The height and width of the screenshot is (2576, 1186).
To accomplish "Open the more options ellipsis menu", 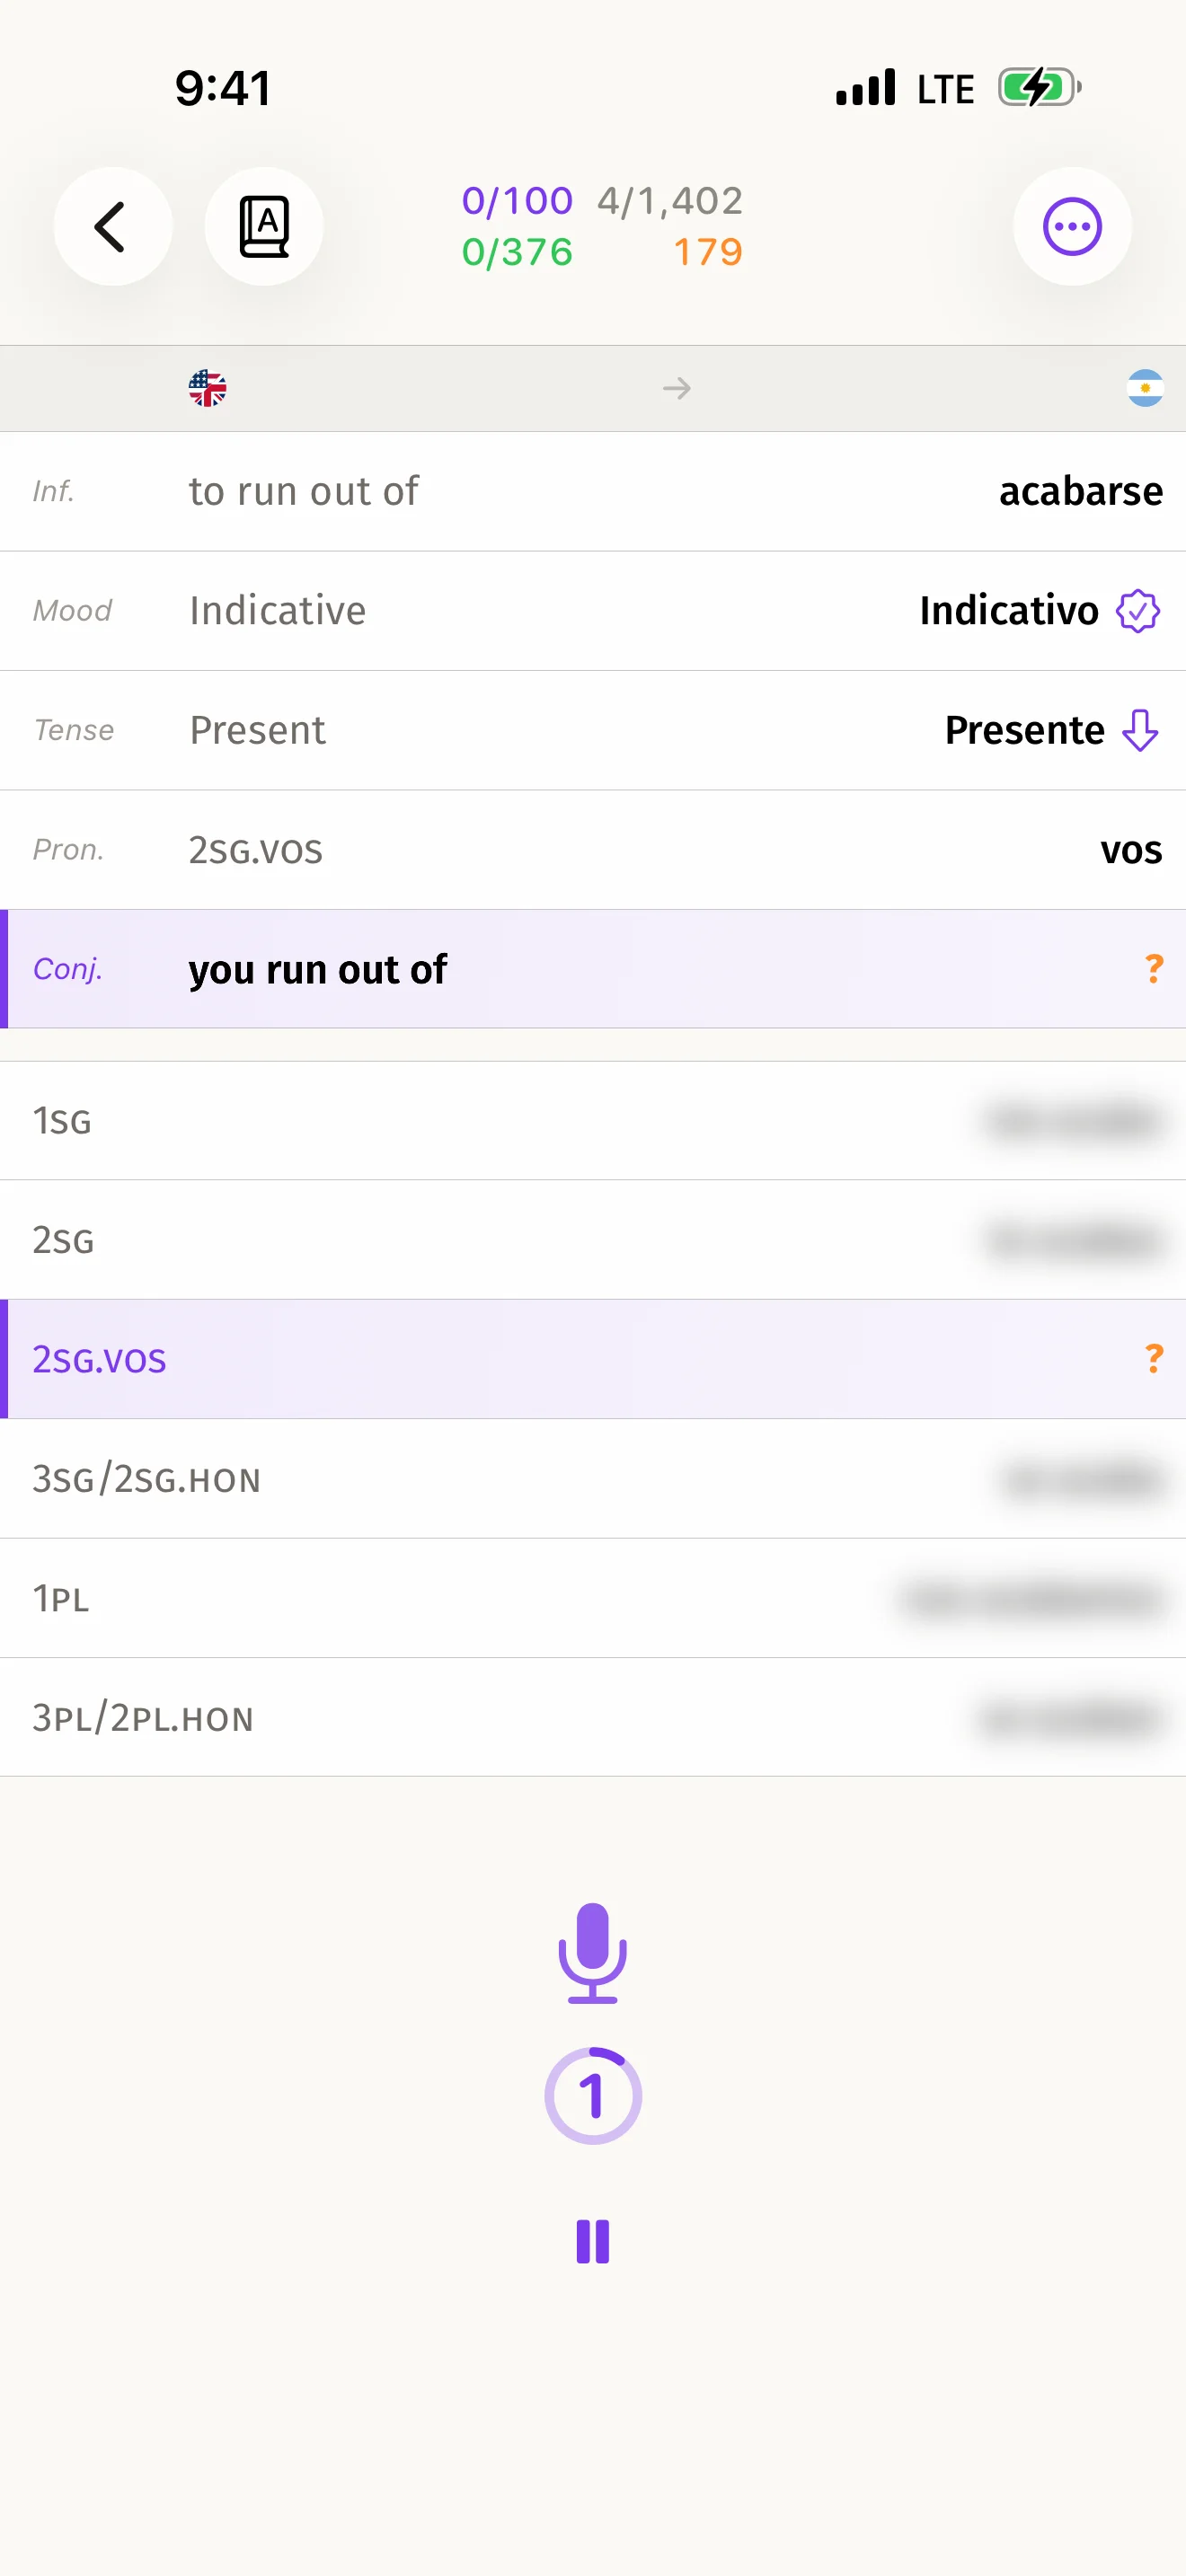I will point(1072,227).
